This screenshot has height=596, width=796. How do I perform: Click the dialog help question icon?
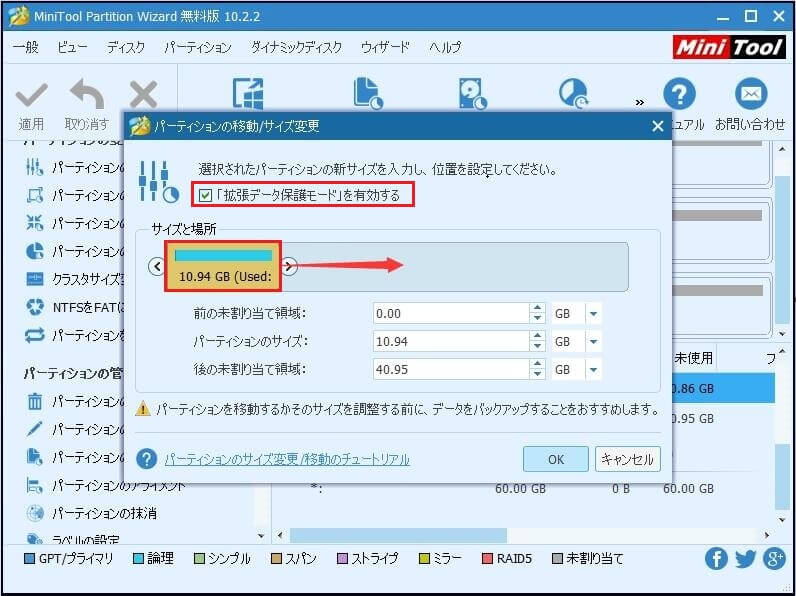coord(146,459)
